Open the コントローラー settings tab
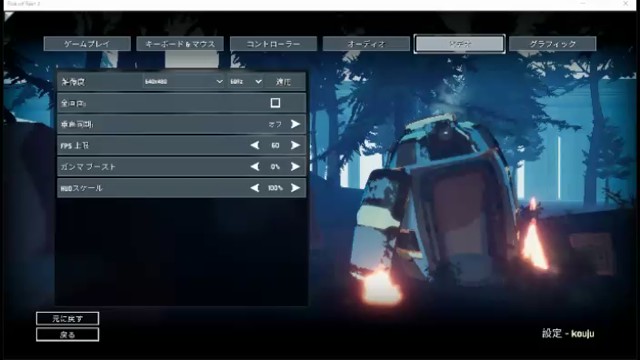640x360 pixels. pyautogui.click(x=273, y=44)
